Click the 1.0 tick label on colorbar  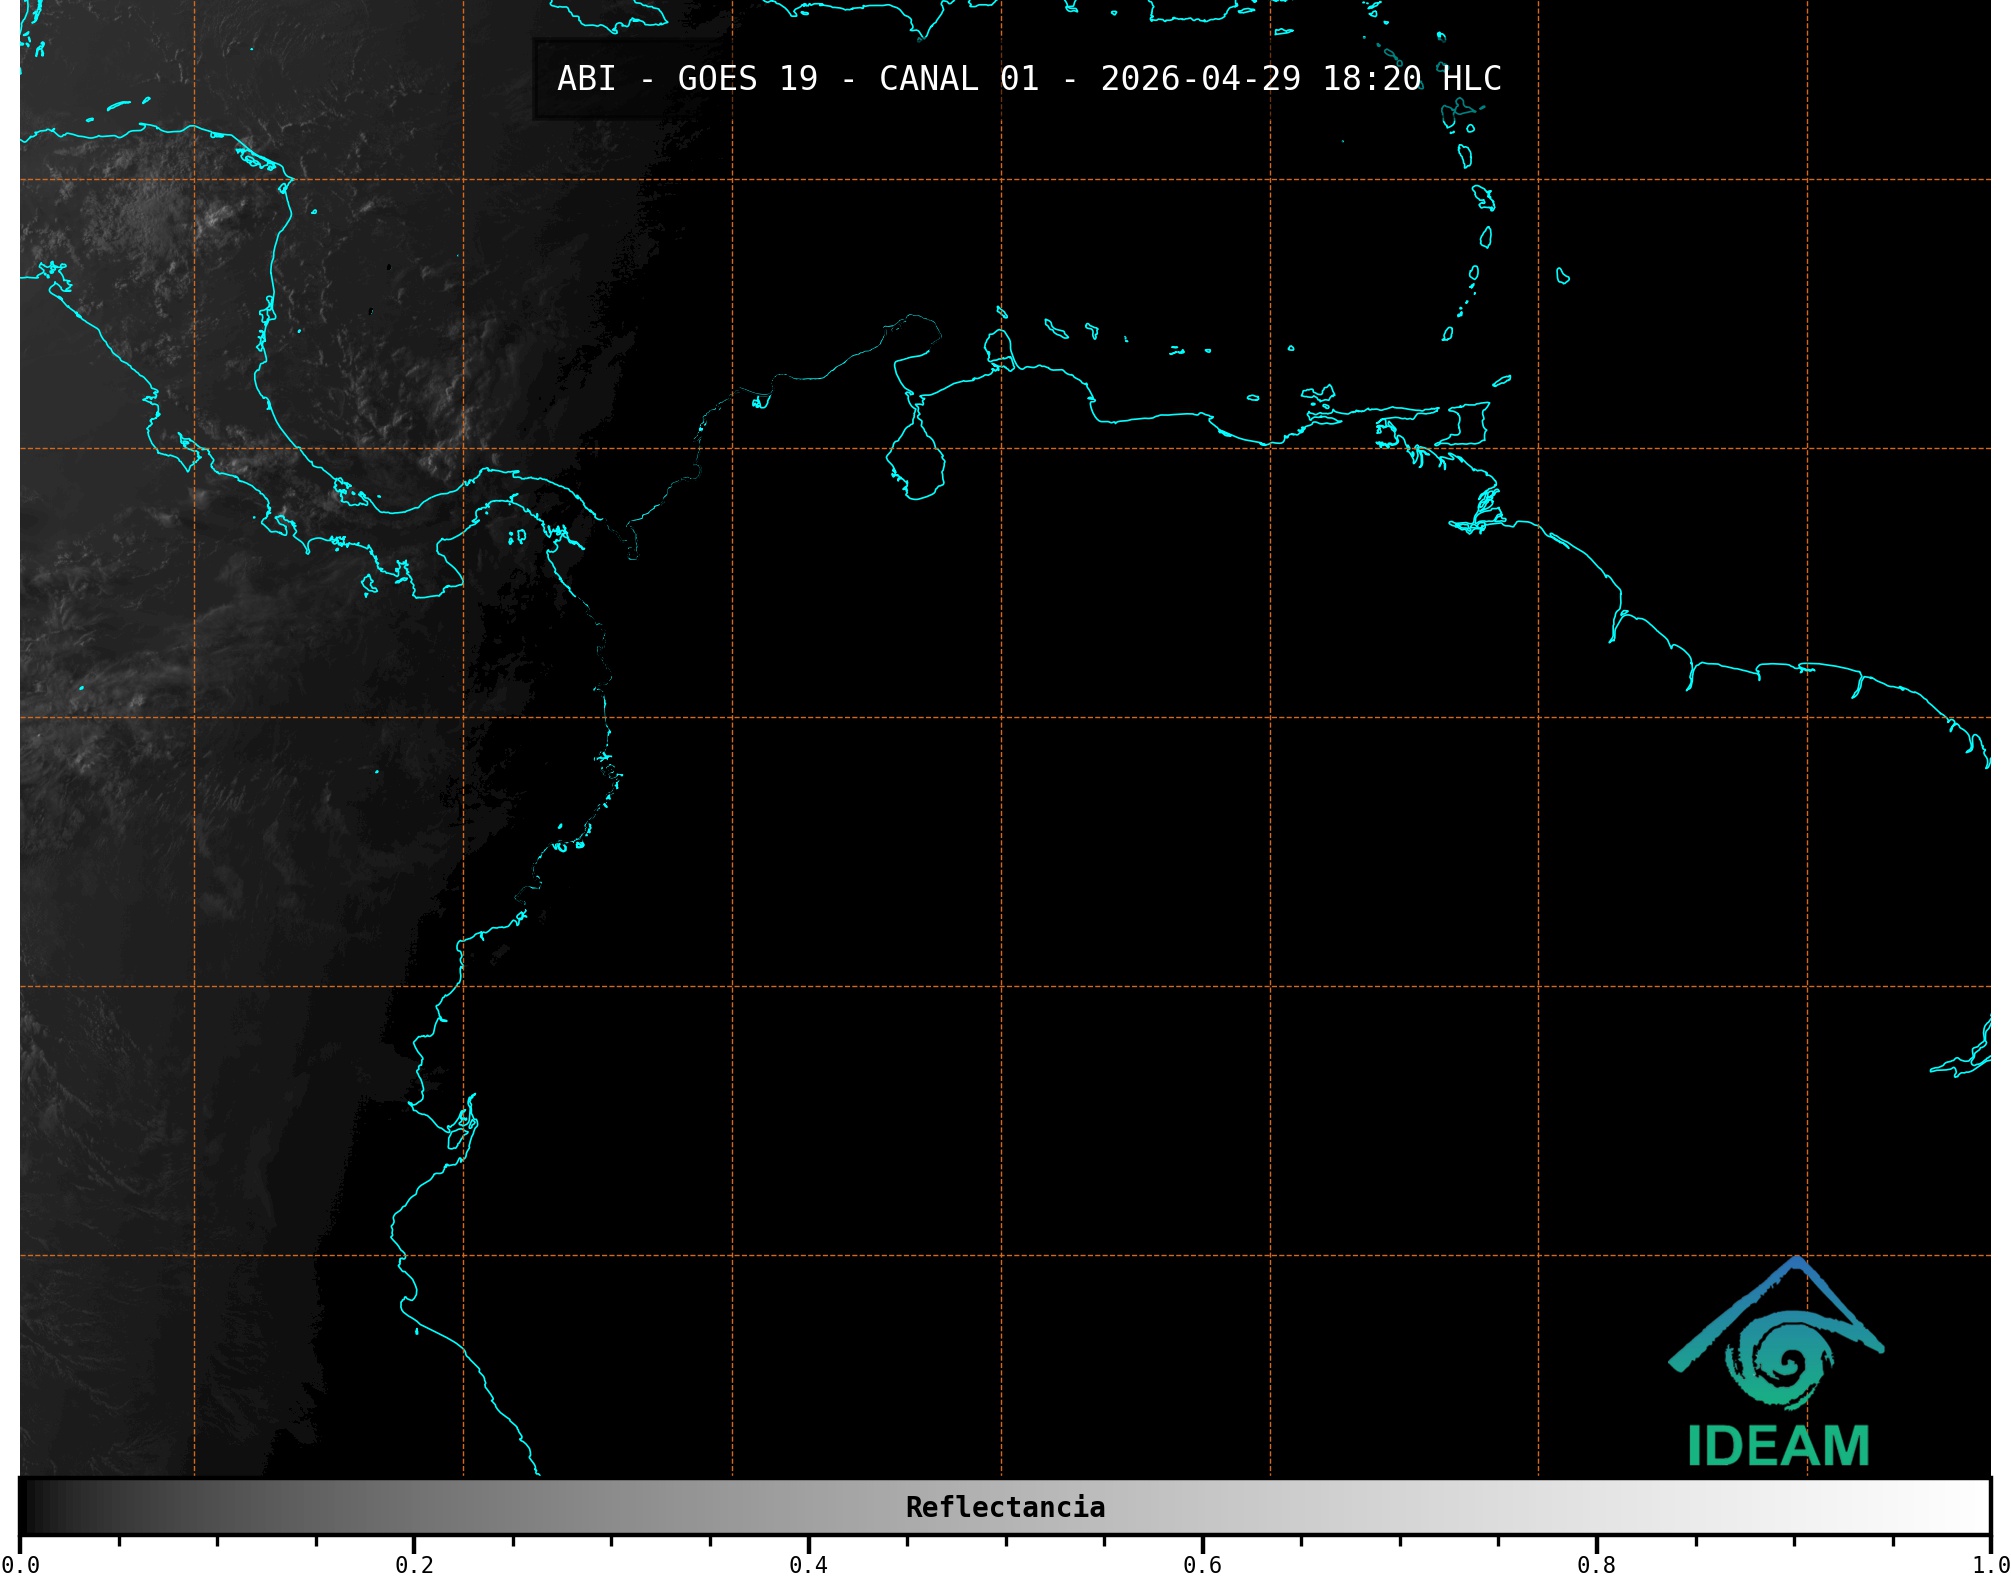tap(1988, 1564)
